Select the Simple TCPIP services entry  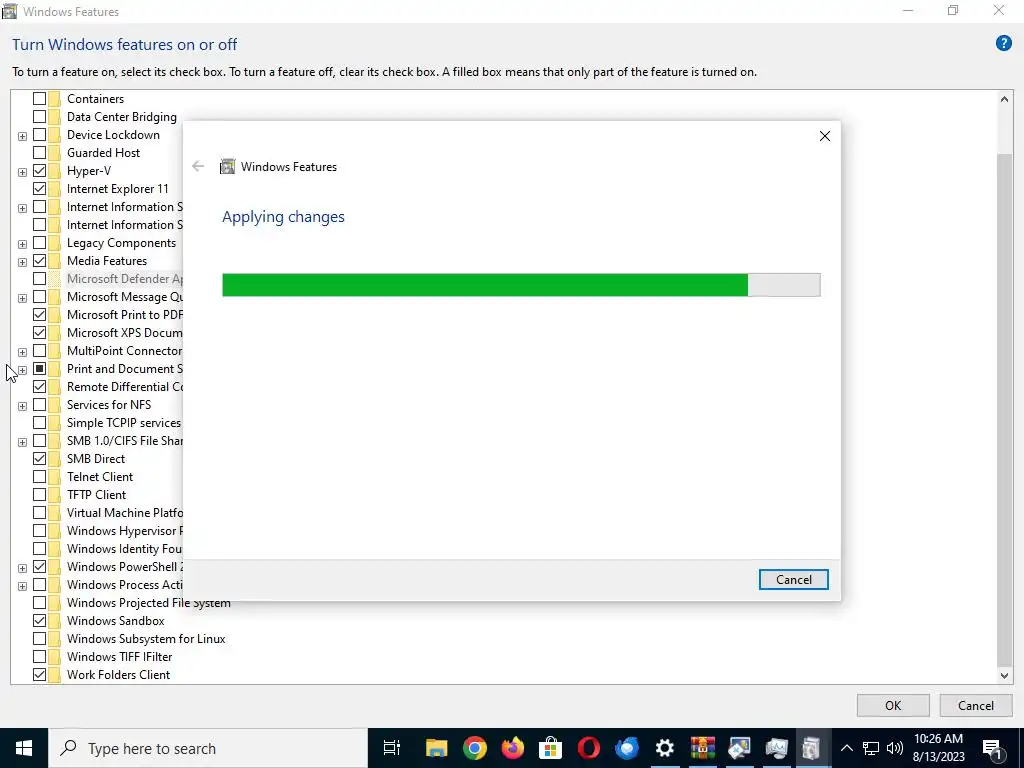tap(123, 423)
